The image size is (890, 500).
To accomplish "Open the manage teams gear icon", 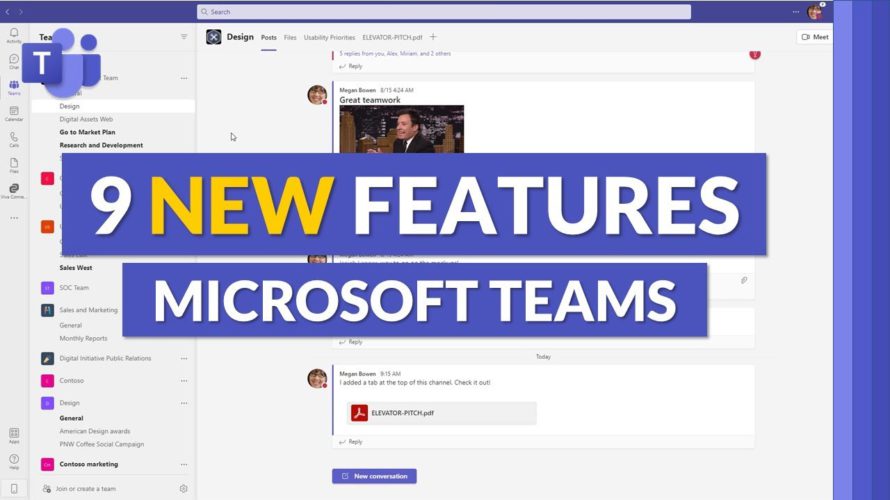I will coord(183,489).
